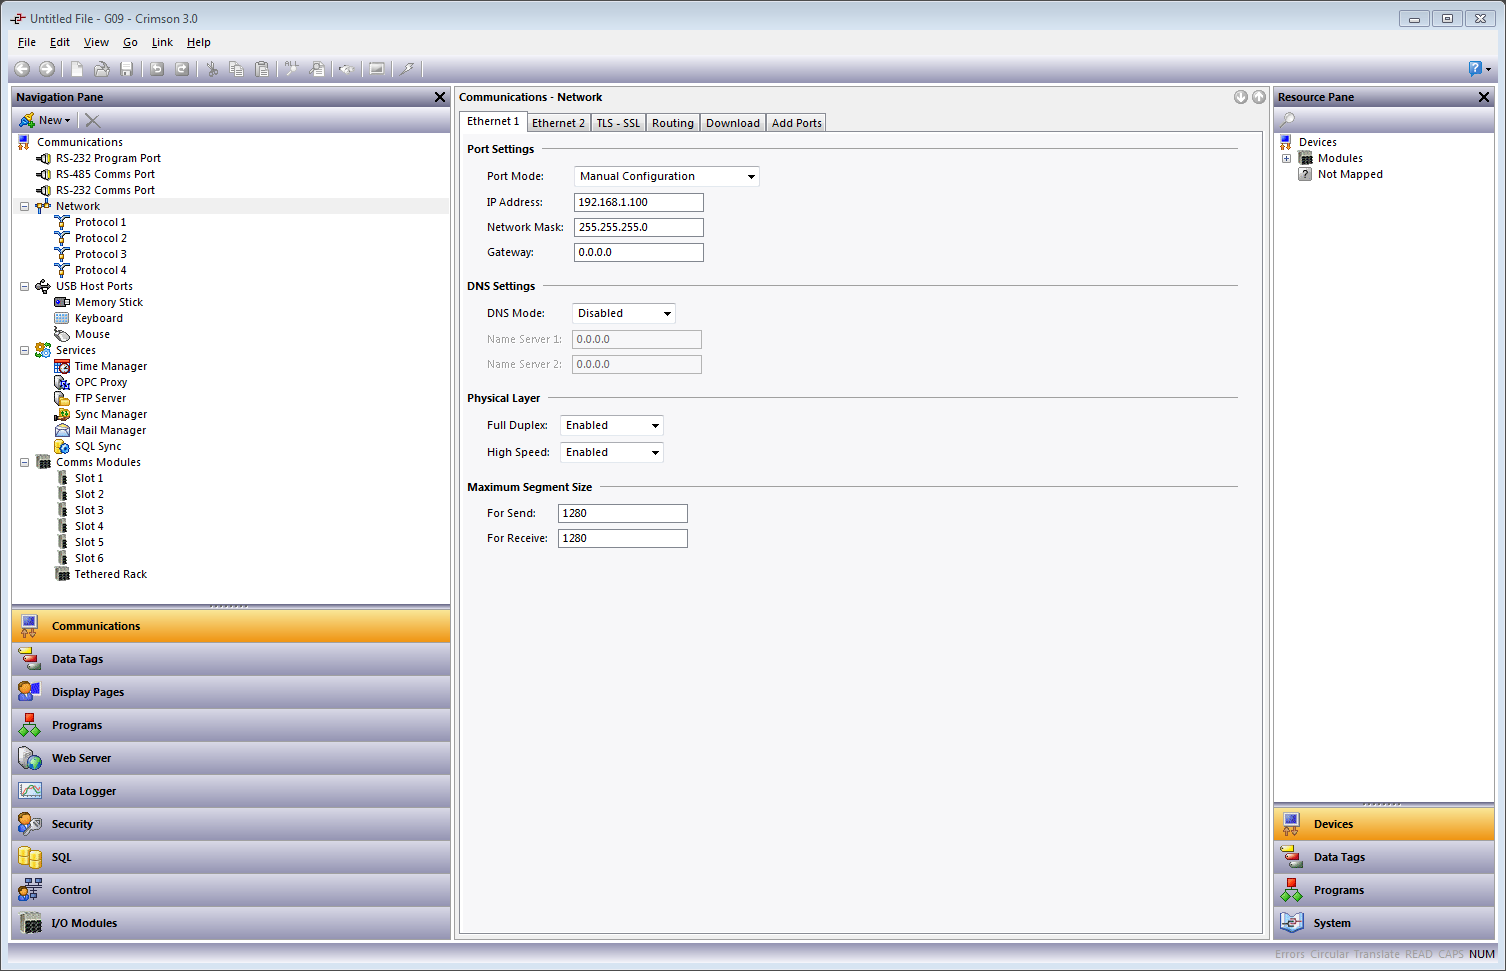
Task: Expand Modules in the Resource Pane
Action: 1286,158
